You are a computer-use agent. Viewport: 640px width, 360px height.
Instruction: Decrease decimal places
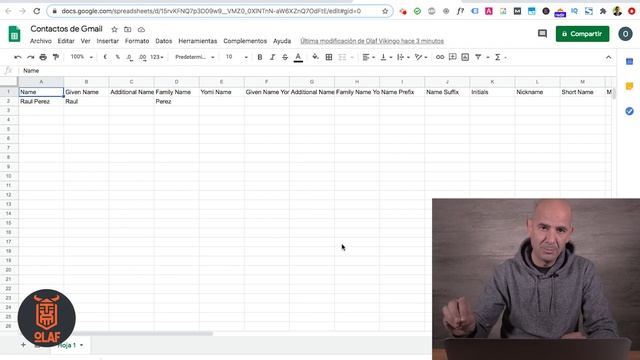[129, 57]
